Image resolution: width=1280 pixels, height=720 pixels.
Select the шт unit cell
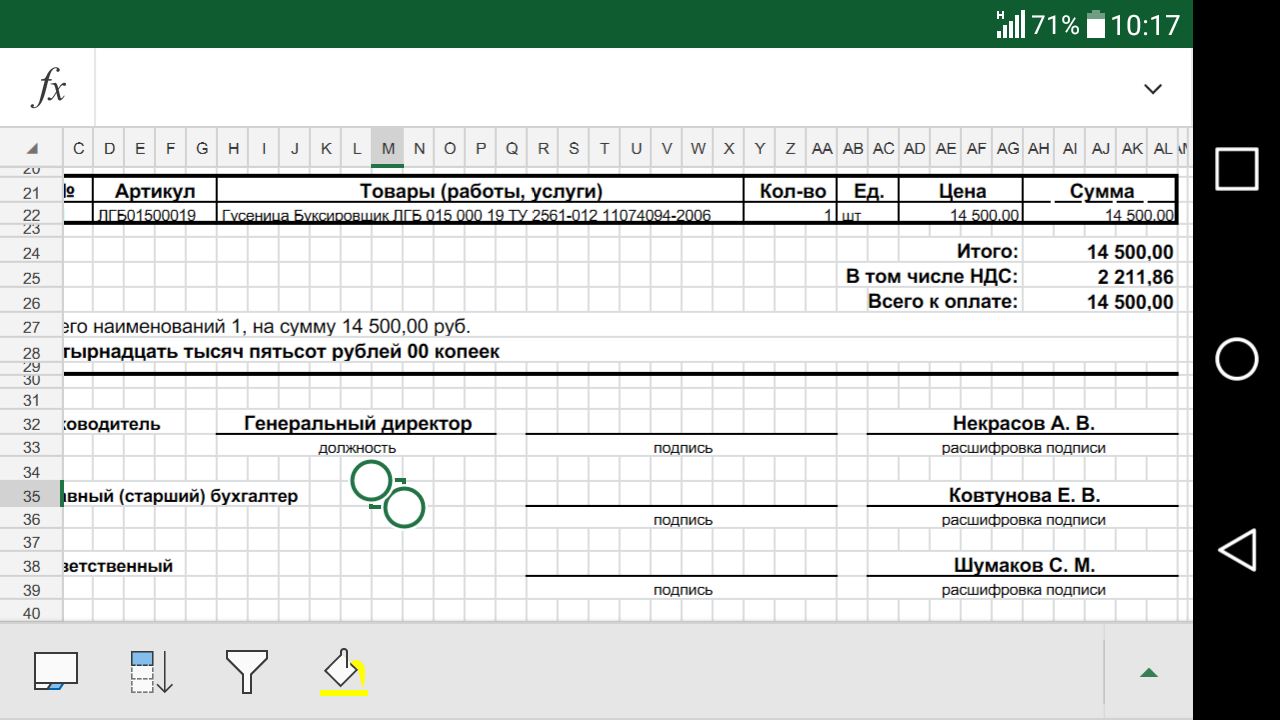click(868, 215)
